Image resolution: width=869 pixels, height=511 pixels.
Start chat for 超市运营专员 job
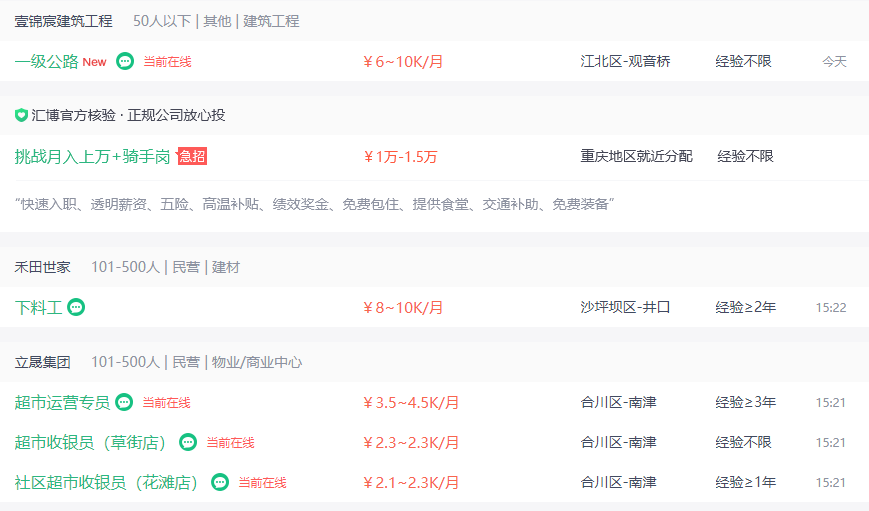pyautogui.click(x=124, y=402)
